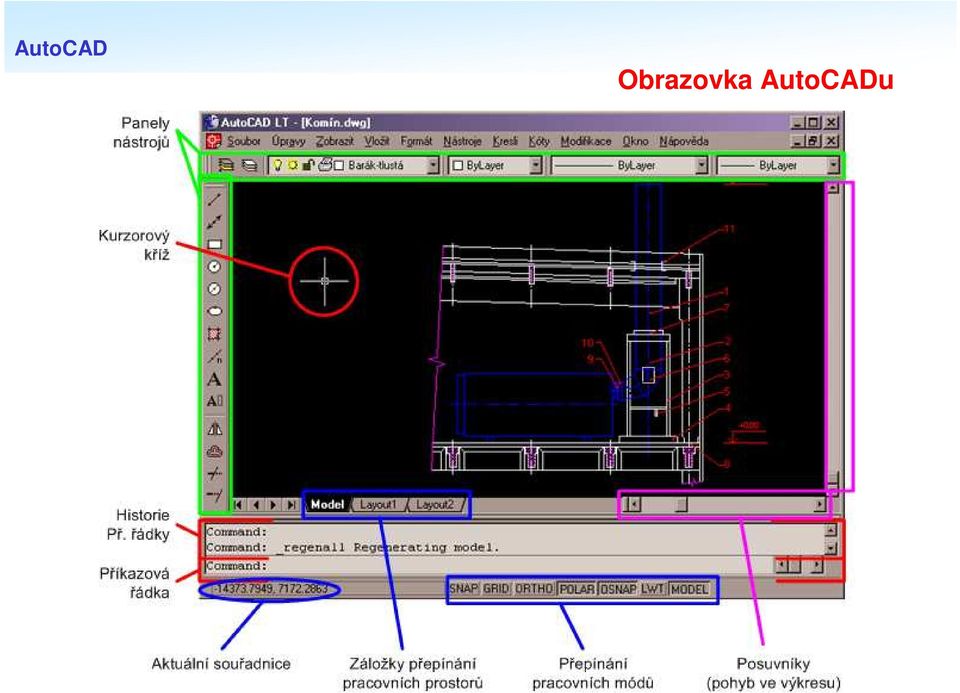
Task: Click the command history scroll up arrow
Action: (x=831, y=531)
